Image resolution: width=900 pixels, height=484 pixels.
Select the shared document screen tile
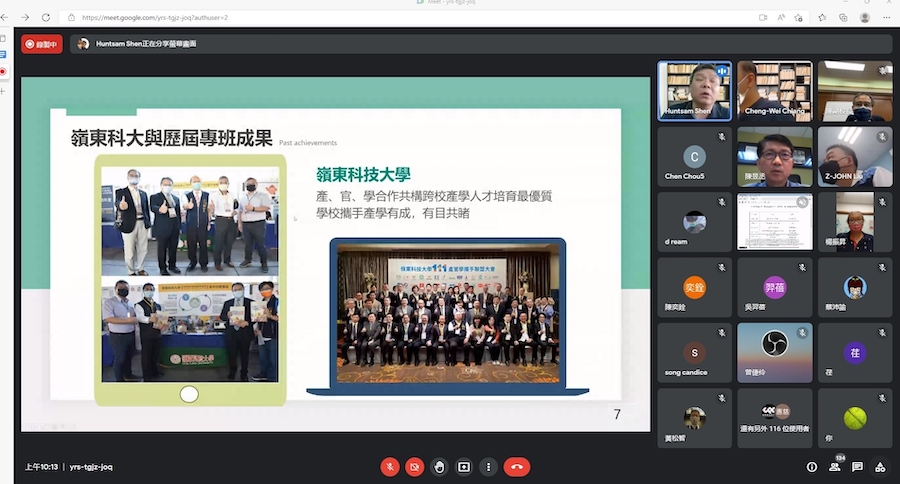click(x=775, y=222)
